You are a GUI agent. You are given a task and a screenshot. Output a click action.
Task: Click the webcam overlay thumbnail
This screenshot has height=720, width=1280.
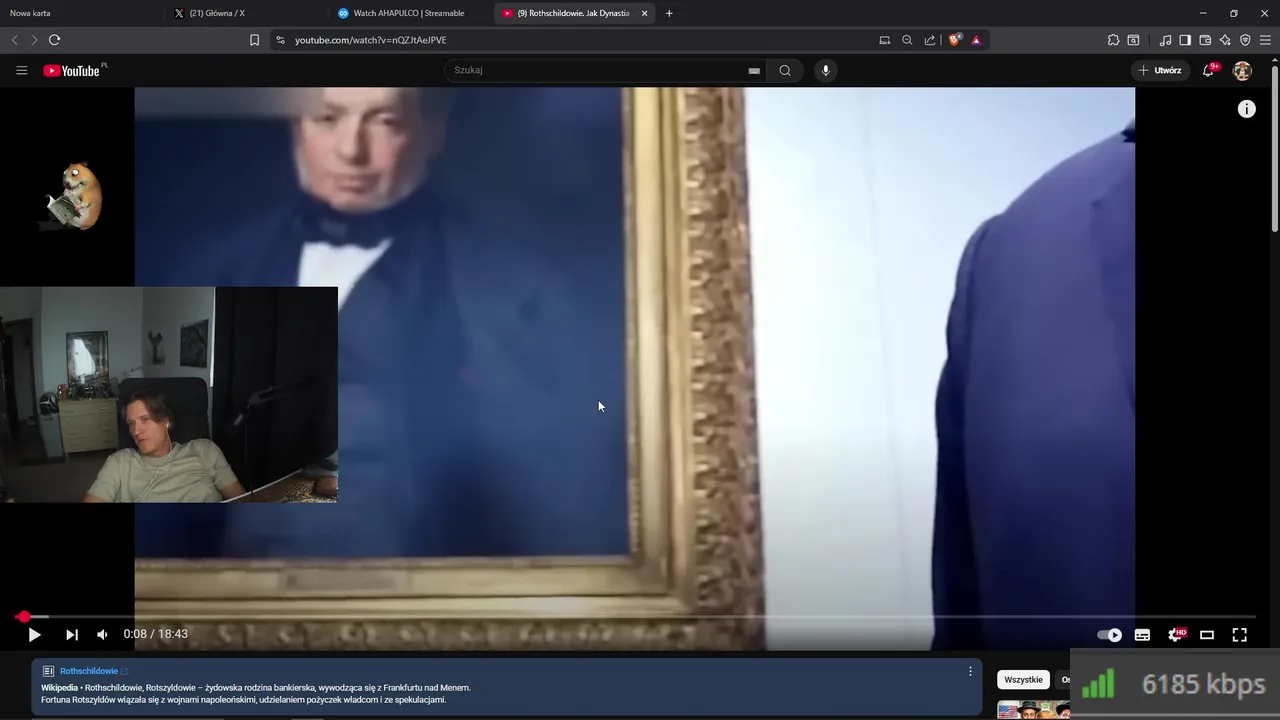[x=169, y=395]
